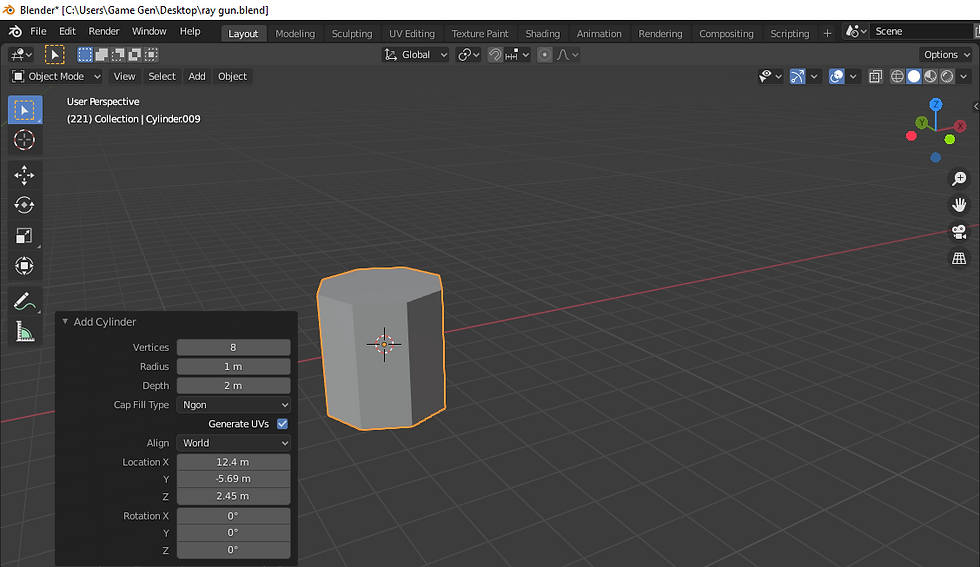
Task: Switch to material preview shading
Action: 931,76
